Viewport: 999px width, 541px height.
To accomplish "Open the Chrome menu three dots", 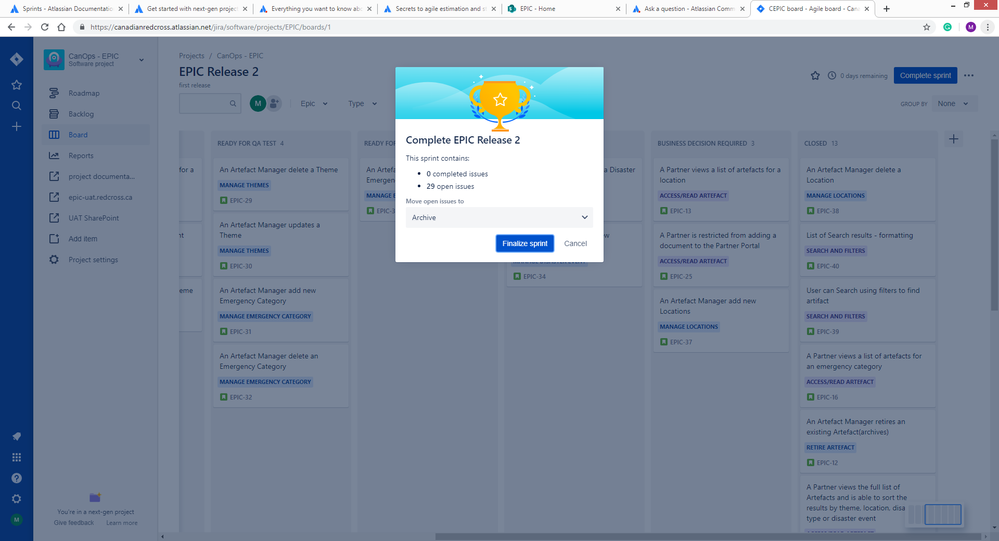I will (988, 27).
